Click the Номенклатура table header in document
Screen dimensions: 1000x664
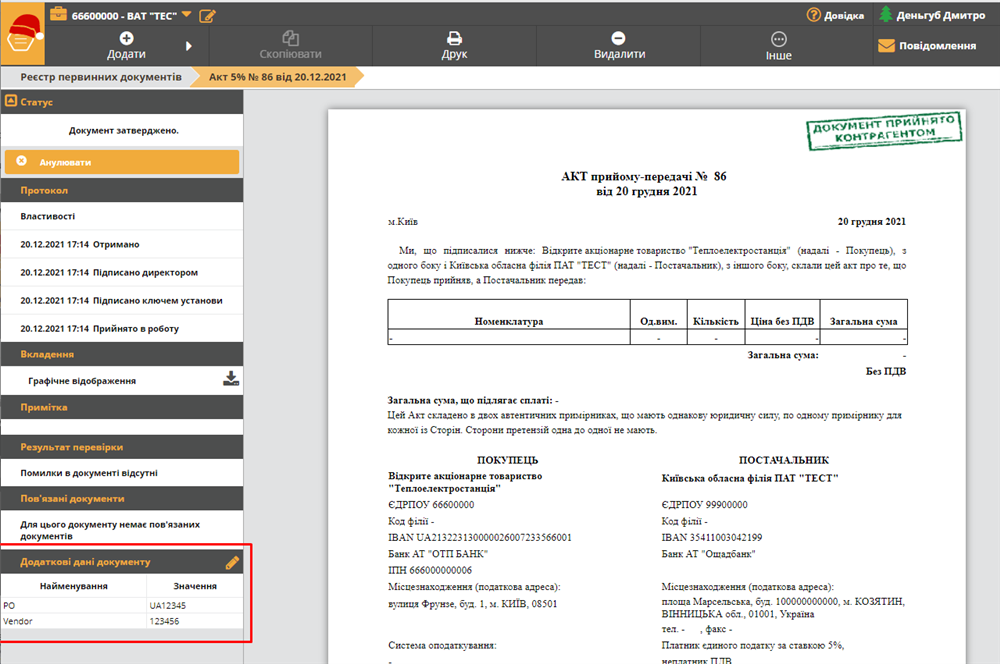tap(508, 321)
